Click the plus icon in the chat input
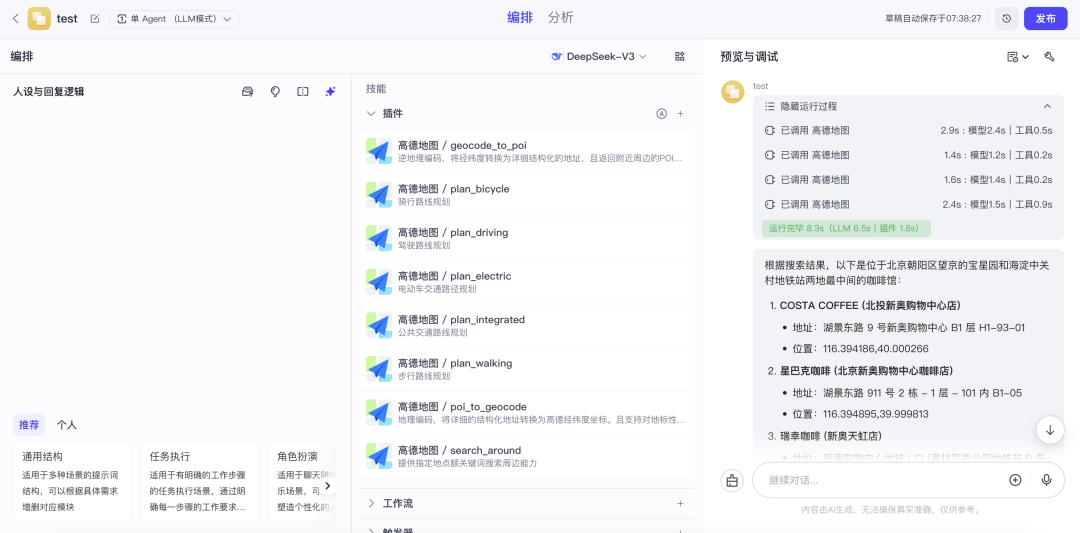The height and width of the screenshot is (533, 1080). click(x=1015, y=480)
